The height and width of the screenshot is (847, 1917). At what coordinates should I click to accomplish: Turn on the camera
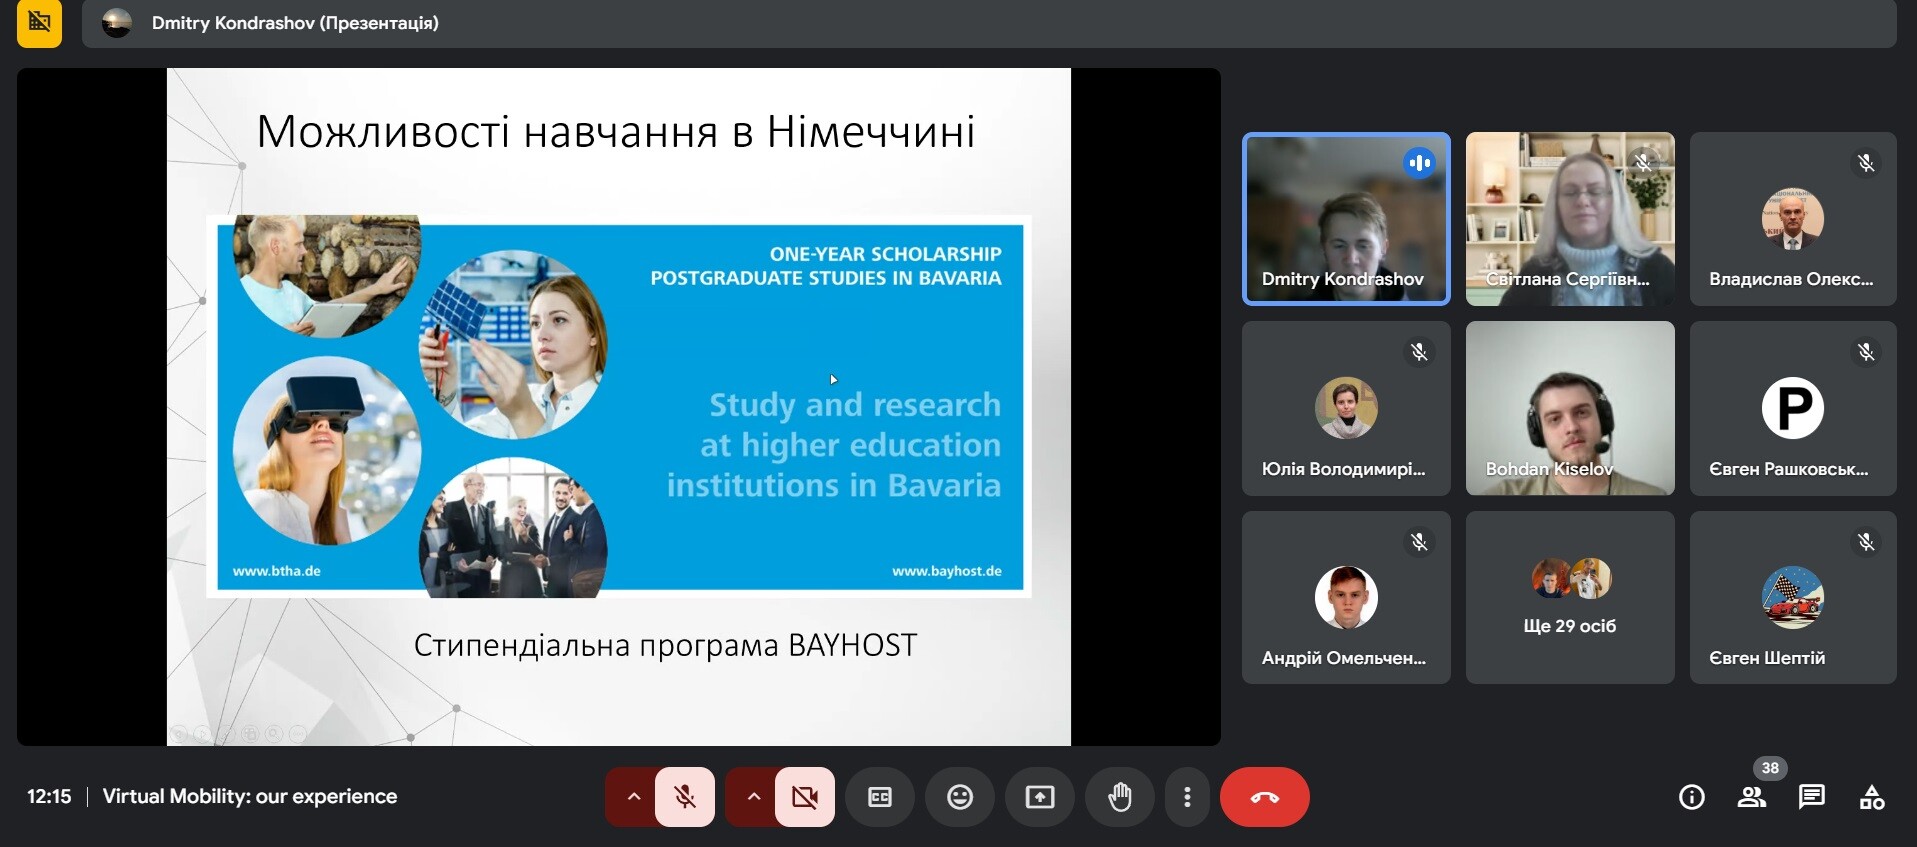(805, 797)
